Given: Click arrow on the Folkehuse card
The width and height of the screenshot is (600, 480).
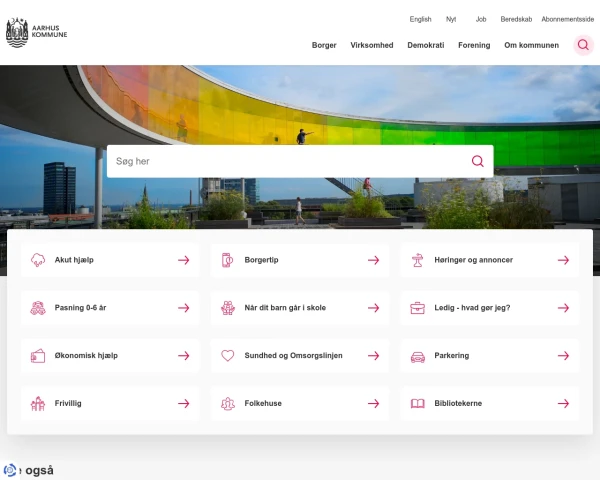Looking at the screenshot, I should tap(373, 403).
